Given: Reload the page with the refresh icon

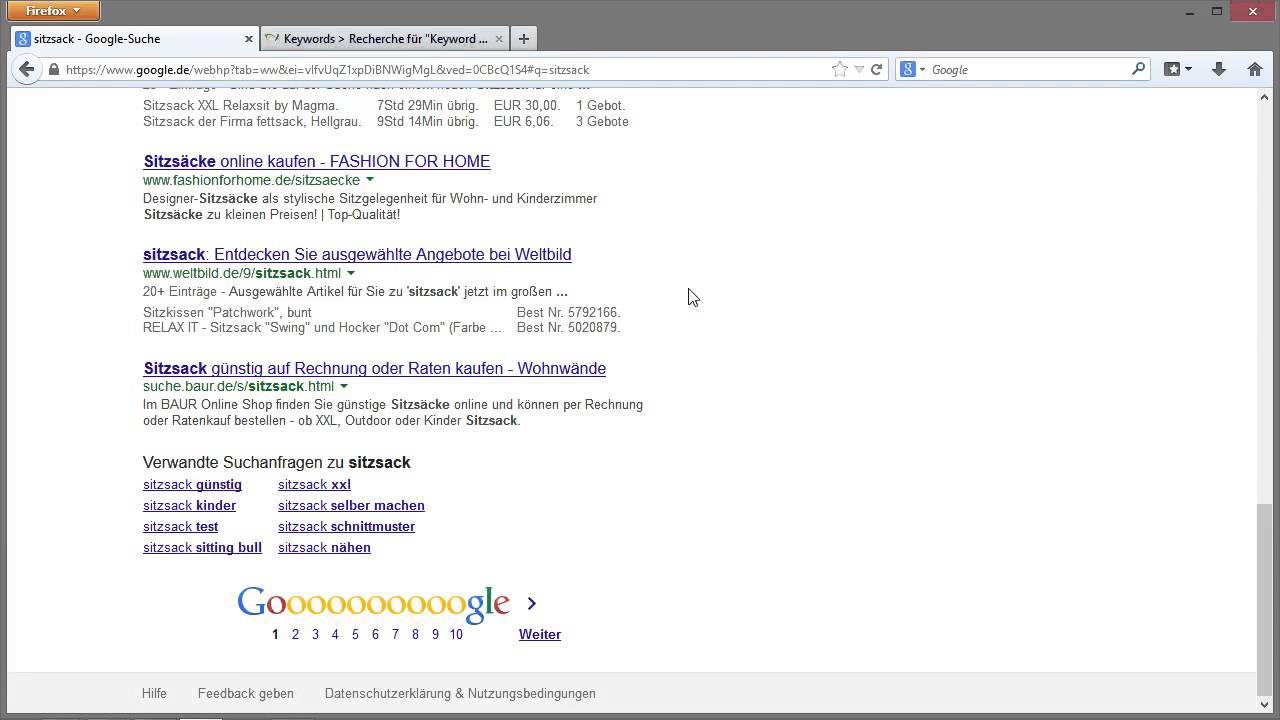Looking at the screenshot, I should coord(876,69).
